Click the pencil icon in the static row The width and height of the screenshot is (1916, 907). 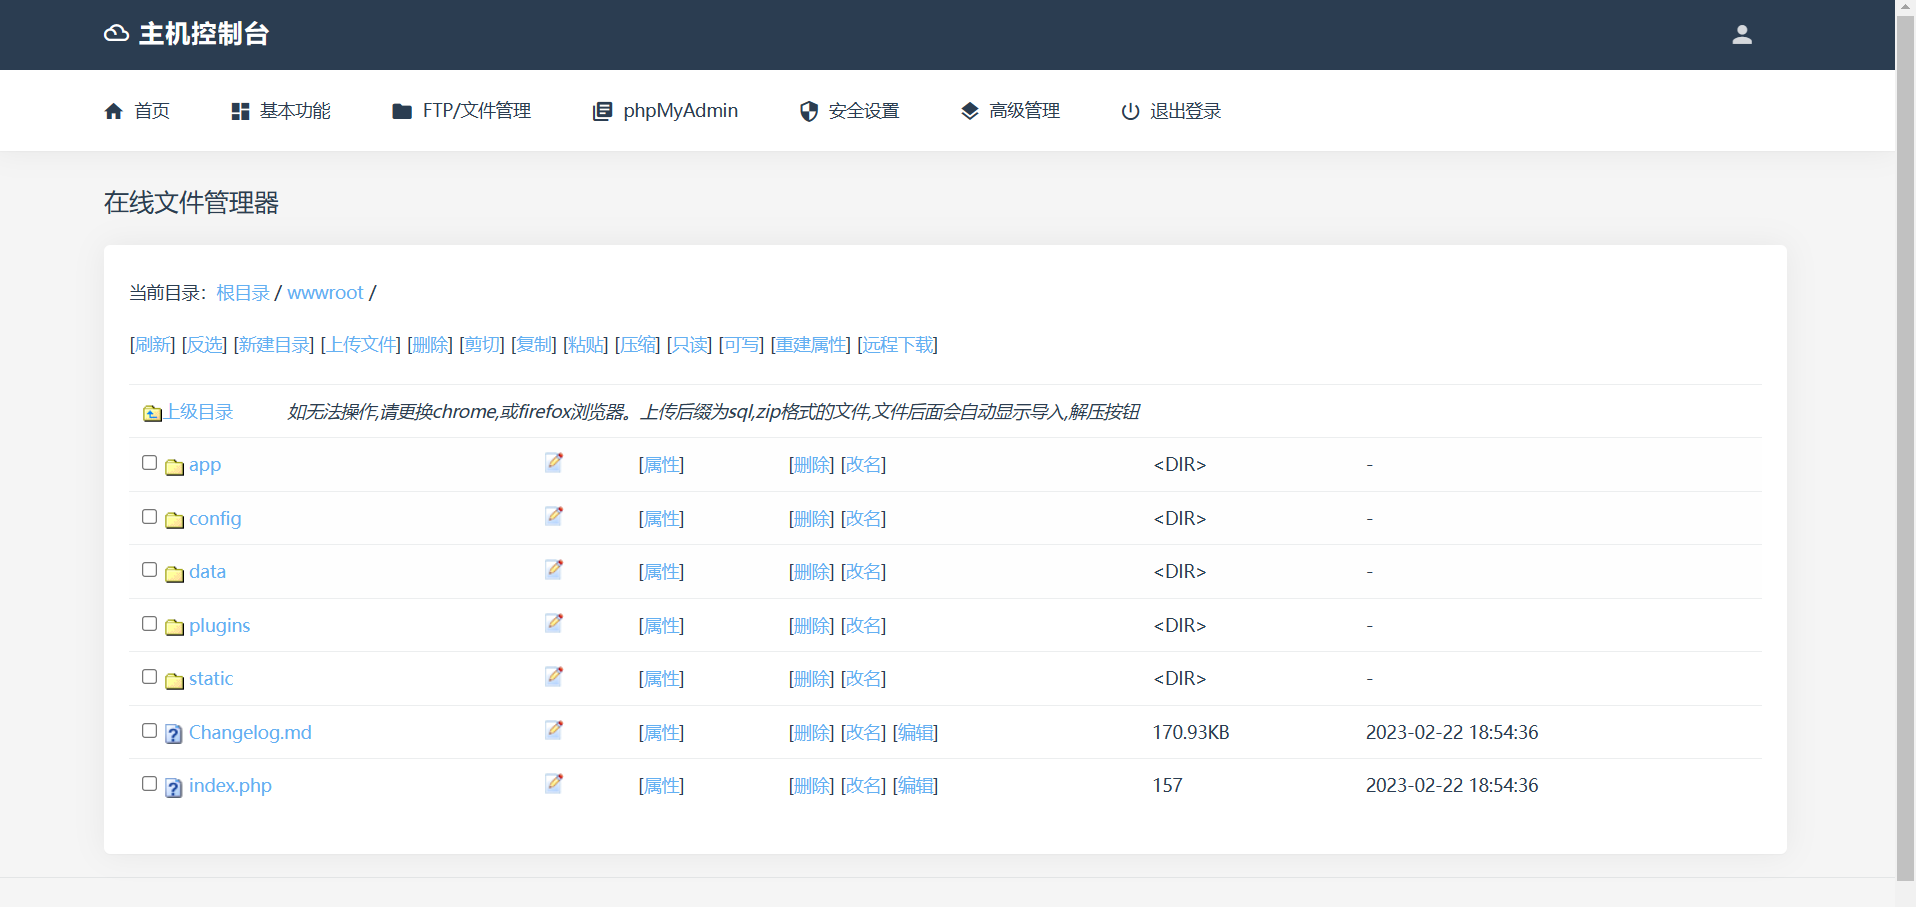click(x=554, y=676)
